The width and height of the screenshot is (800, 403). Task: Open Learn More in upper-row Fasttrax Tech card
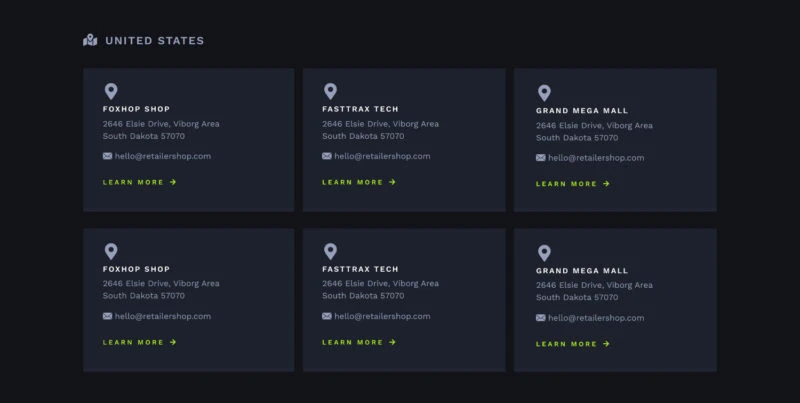tap(359, 182)
